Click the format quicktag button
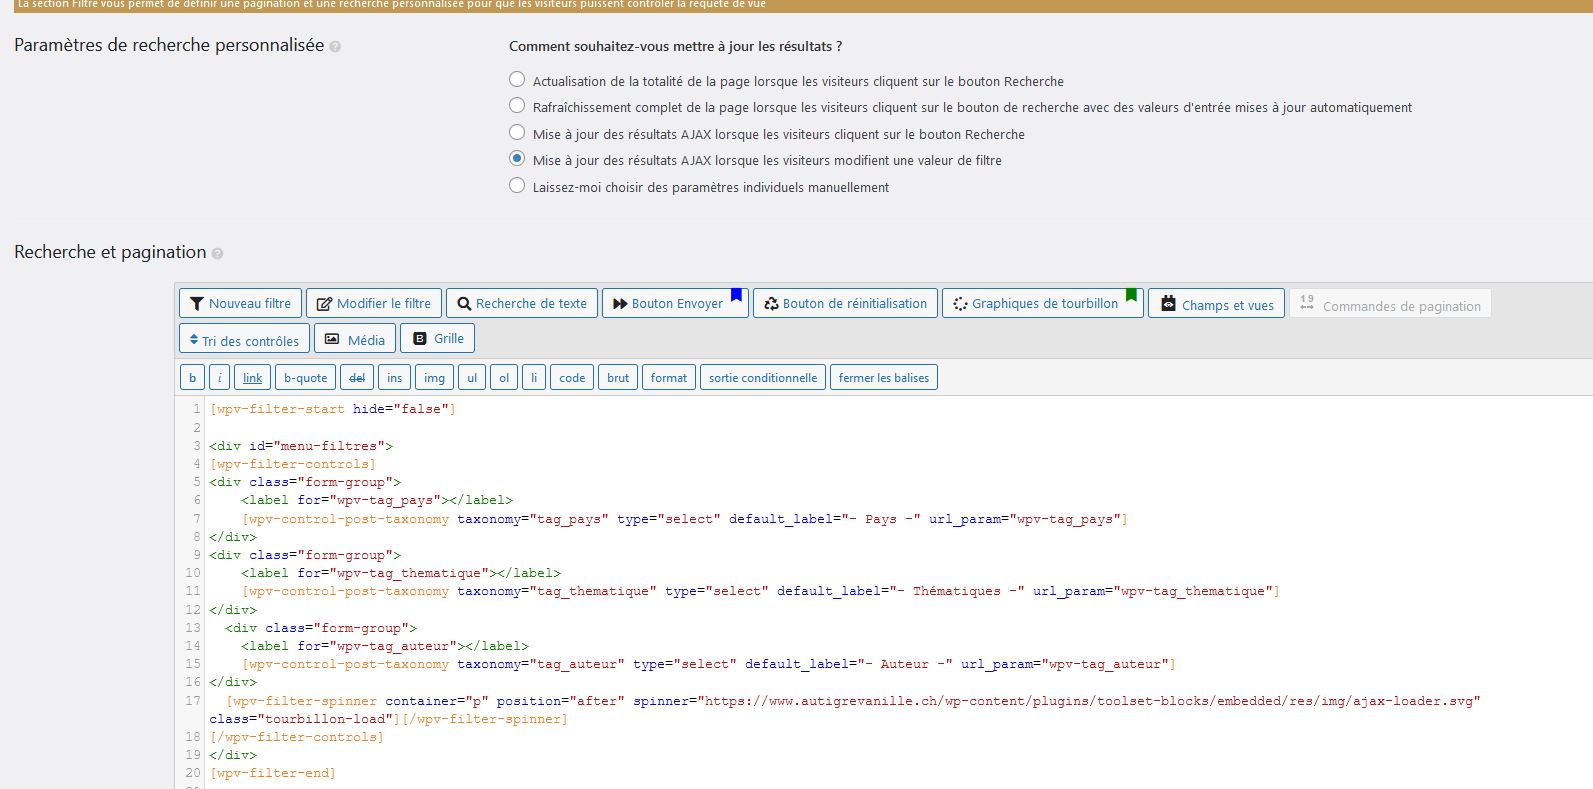 click(x=669, y=377)
